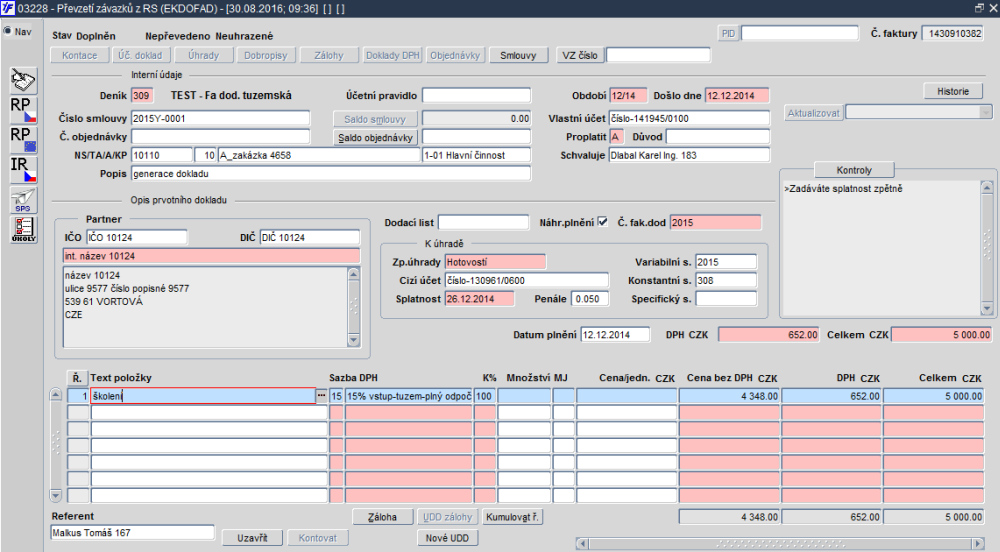Click the Kontroly button
Image resolution: width=1000 pixels, height=552 pixels.
coord(854,170)
